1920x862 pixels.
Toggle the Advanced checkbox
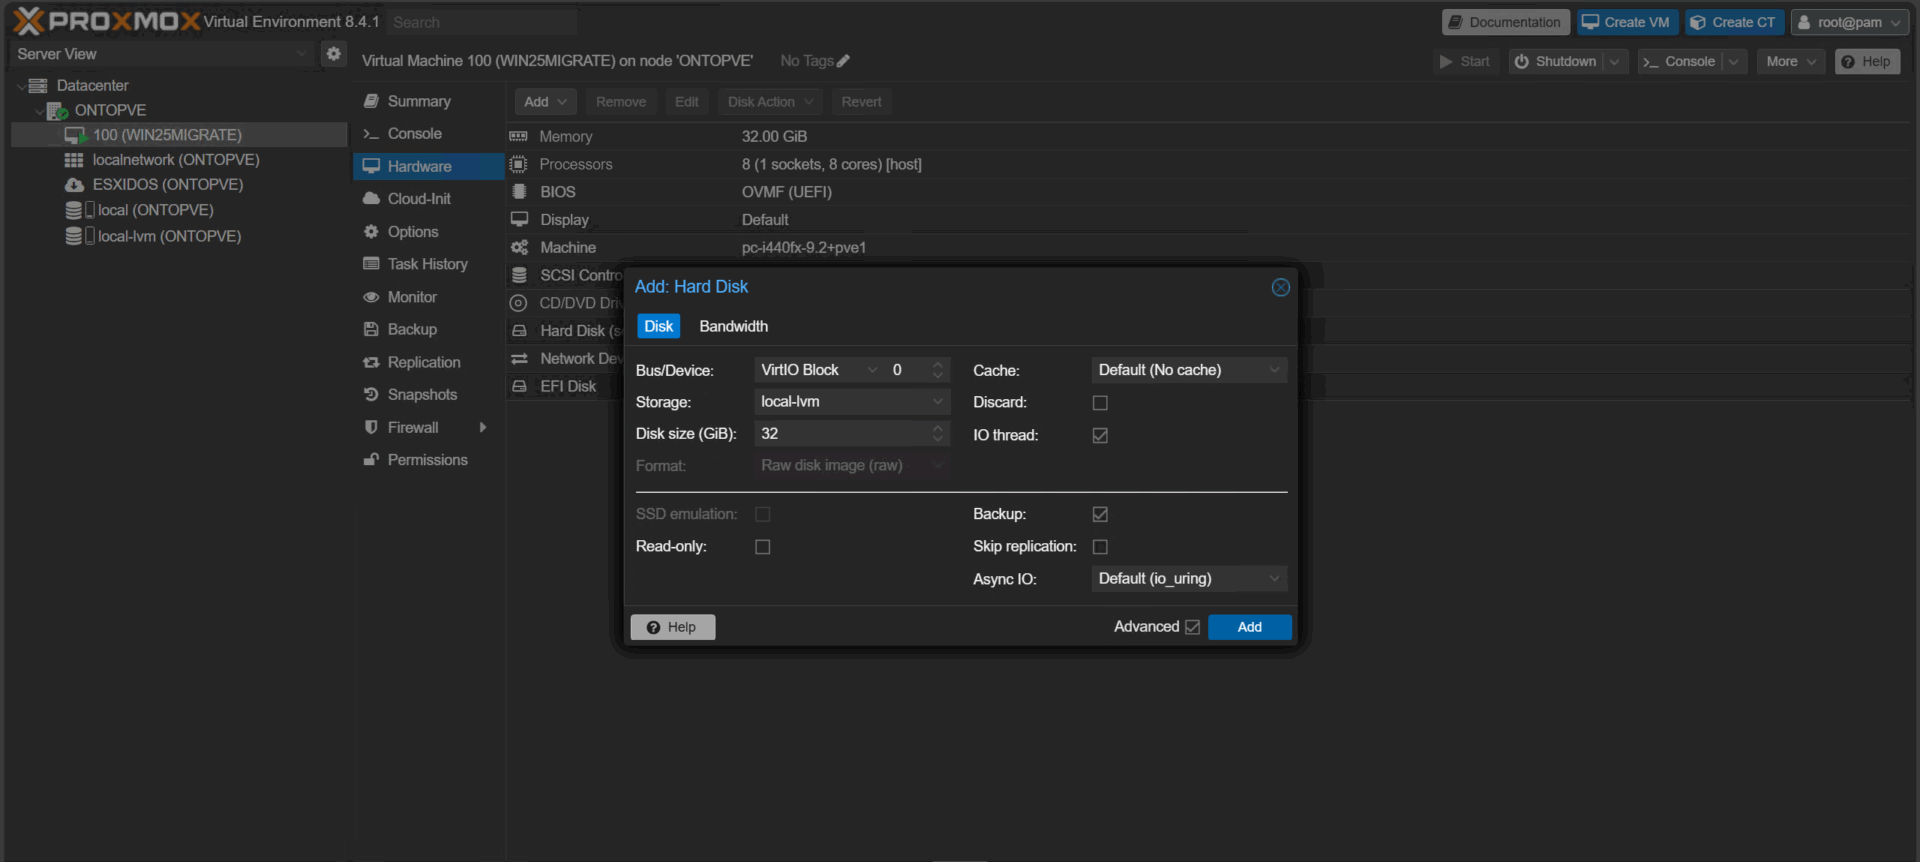(1192, 627)
